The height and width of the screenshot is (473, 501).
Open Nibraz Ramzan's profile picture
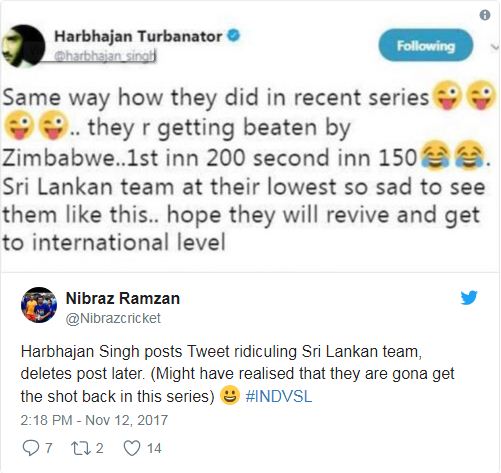tap(39, 305)
